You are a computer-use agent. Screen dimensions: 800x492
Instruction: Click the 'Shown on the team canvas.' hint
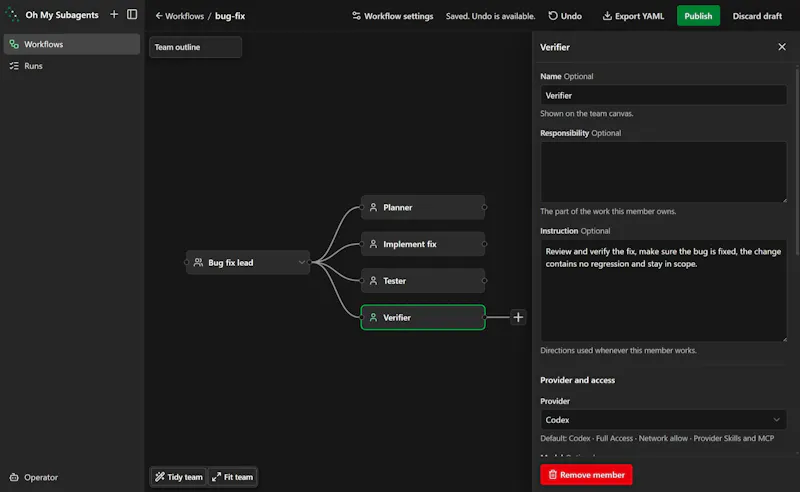pos(587,114)
